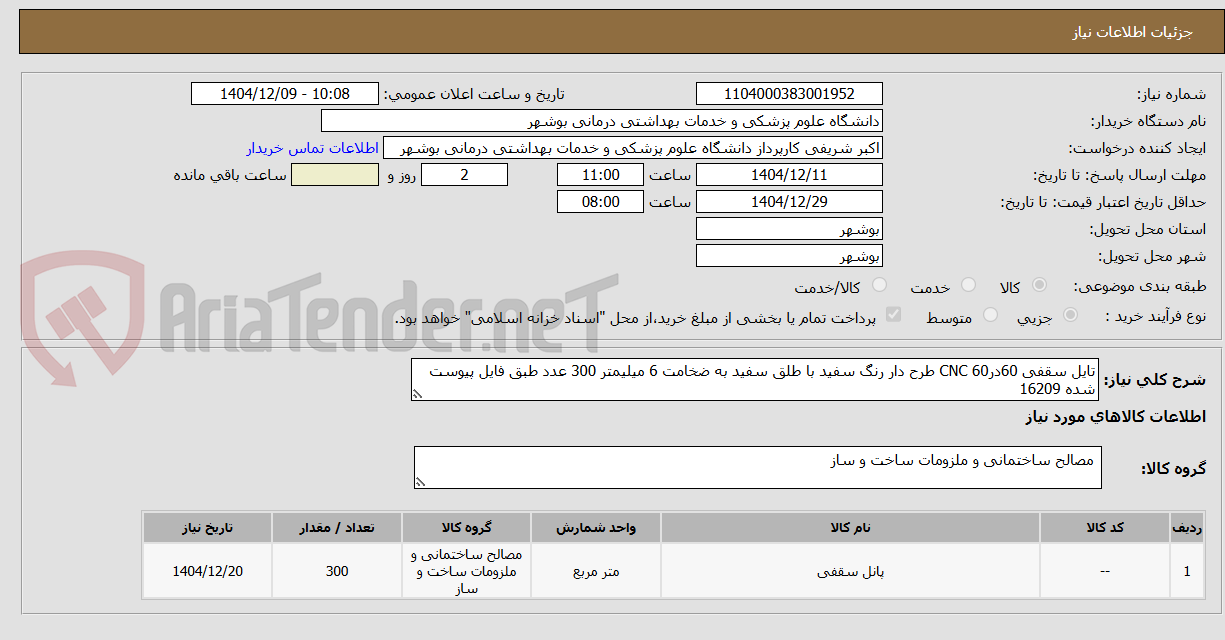The height and width of the screenshot is (640, 1225).
Task: Click the متر مربع unit cell
Action: [596, 571]
